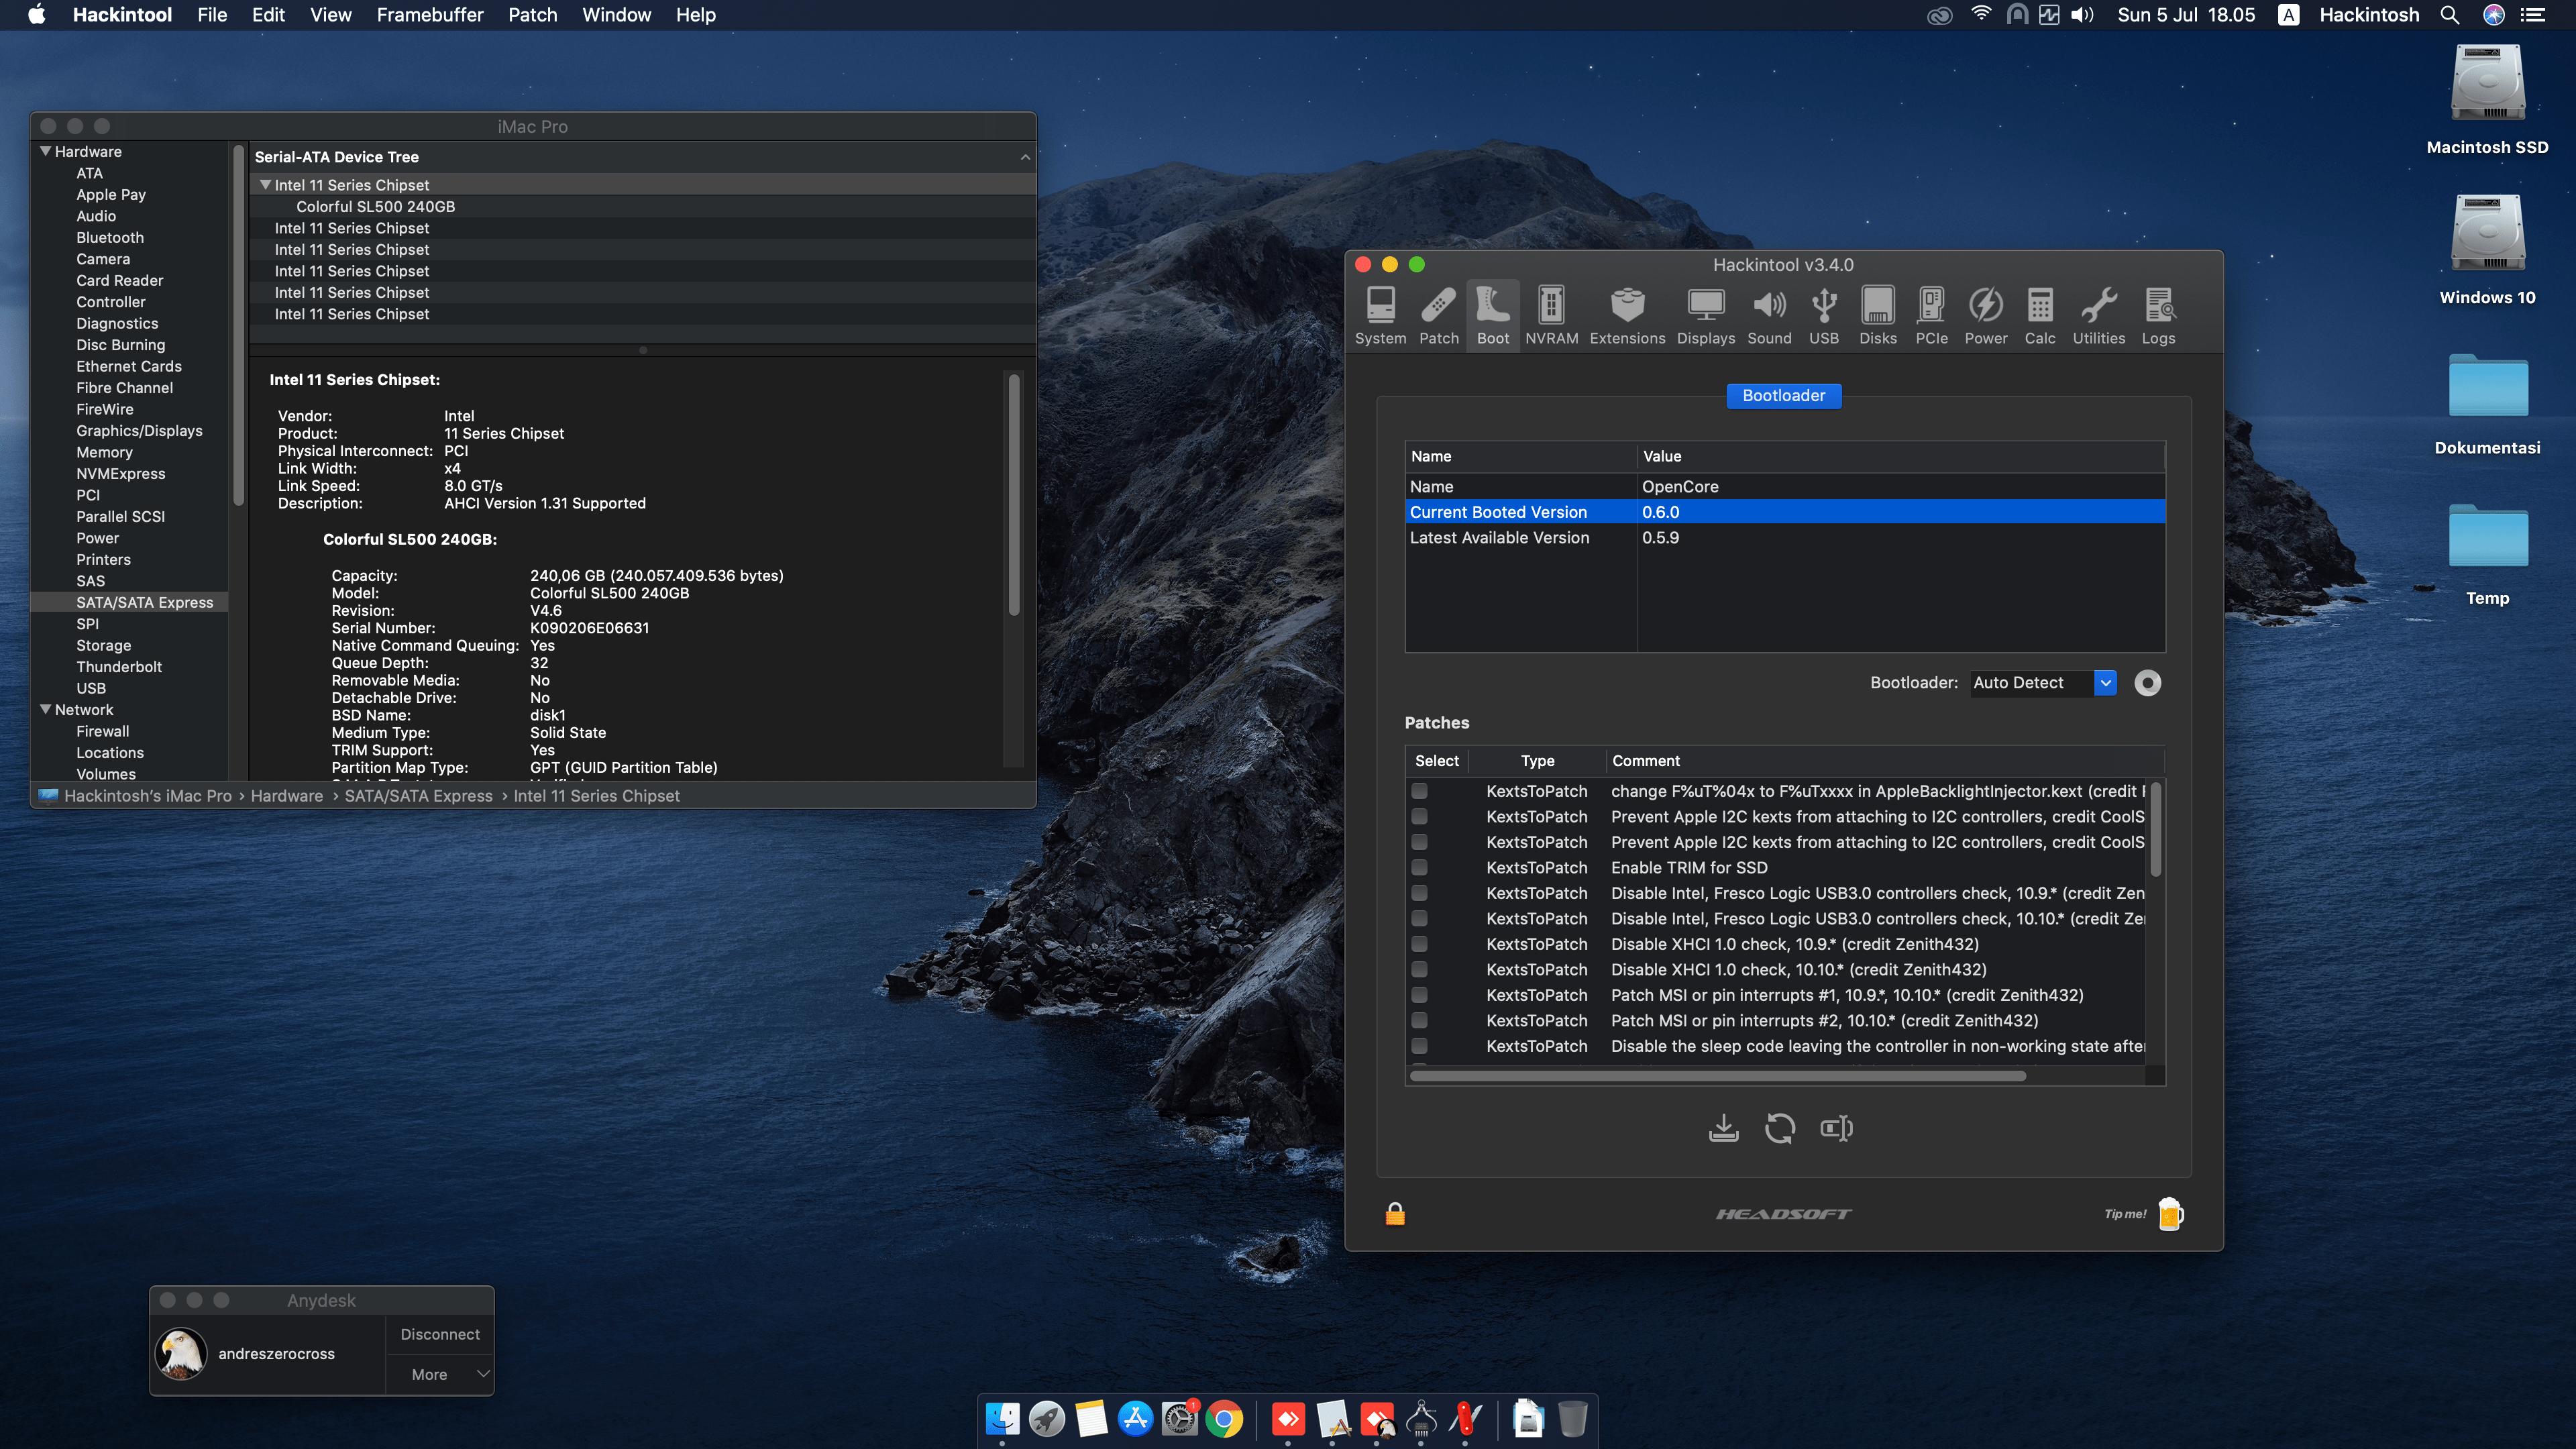Open the Patch menu in menu bar

pyautogui.click(x=532, y=15)
